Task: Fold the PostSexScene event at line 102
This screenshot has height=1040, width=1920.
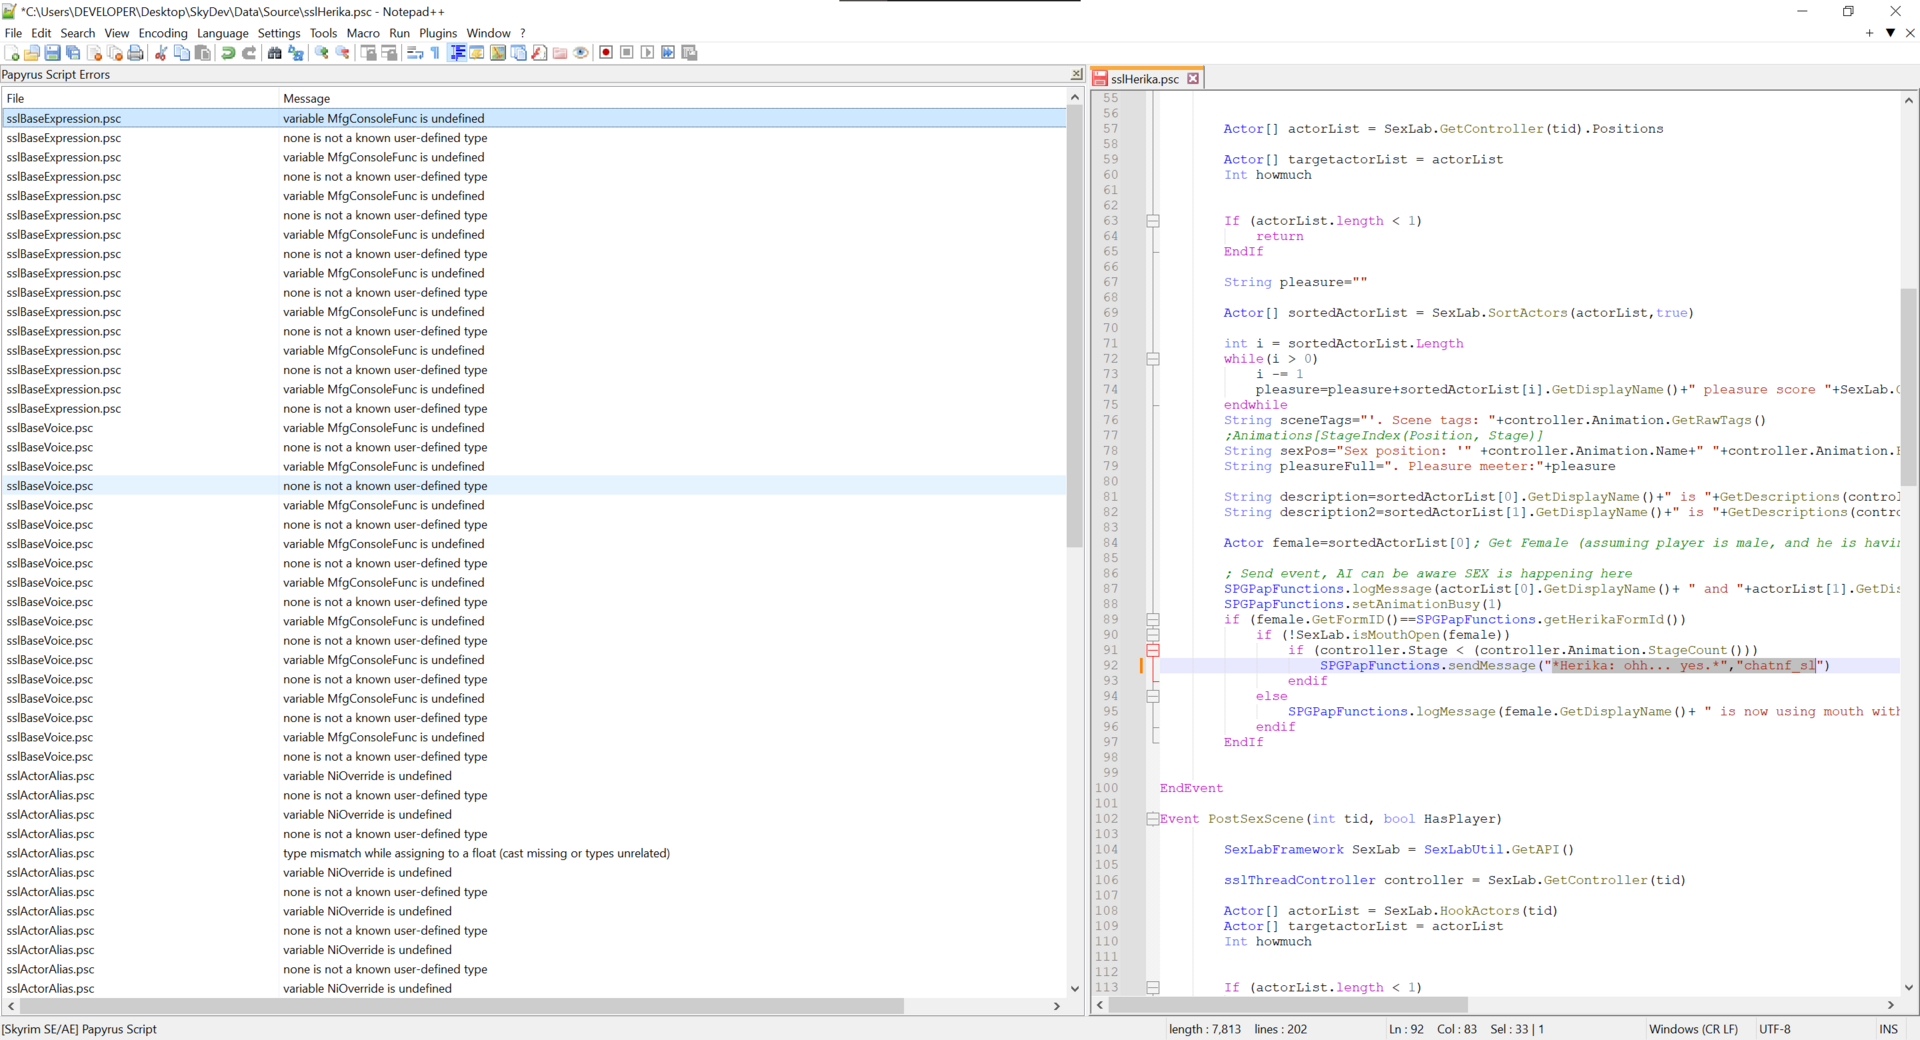Action: point(1152,819)
